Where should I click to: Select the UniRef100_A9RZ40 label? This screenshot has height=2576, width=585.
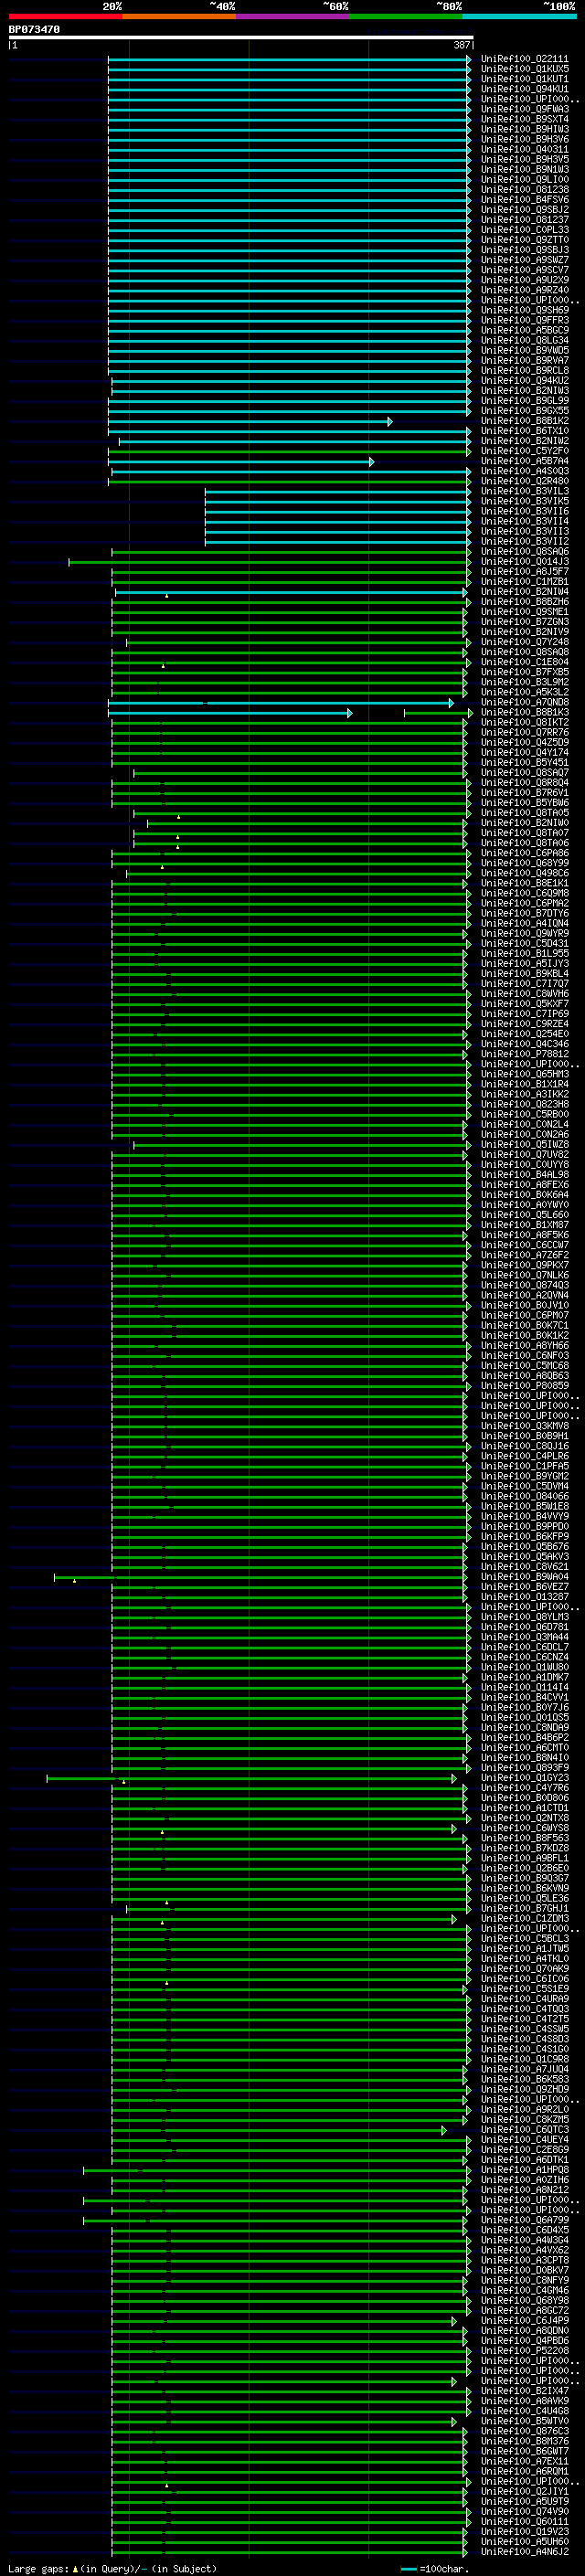pyautogui.click(x=525, y=290)
